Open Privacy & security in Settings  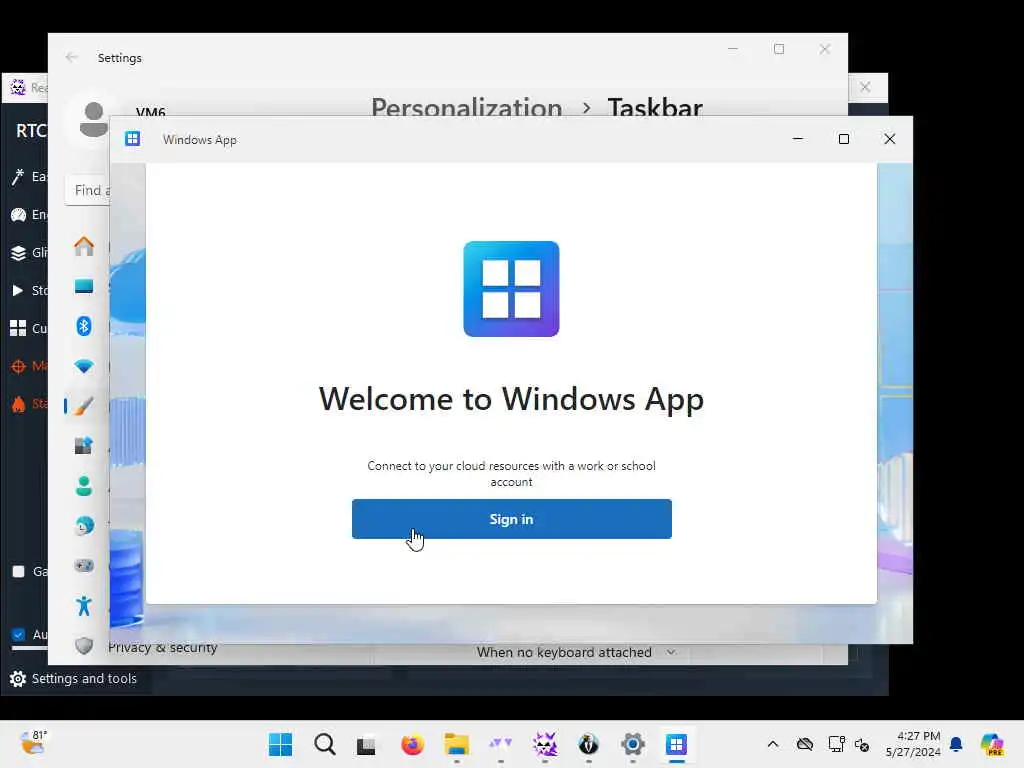[162, 647]
